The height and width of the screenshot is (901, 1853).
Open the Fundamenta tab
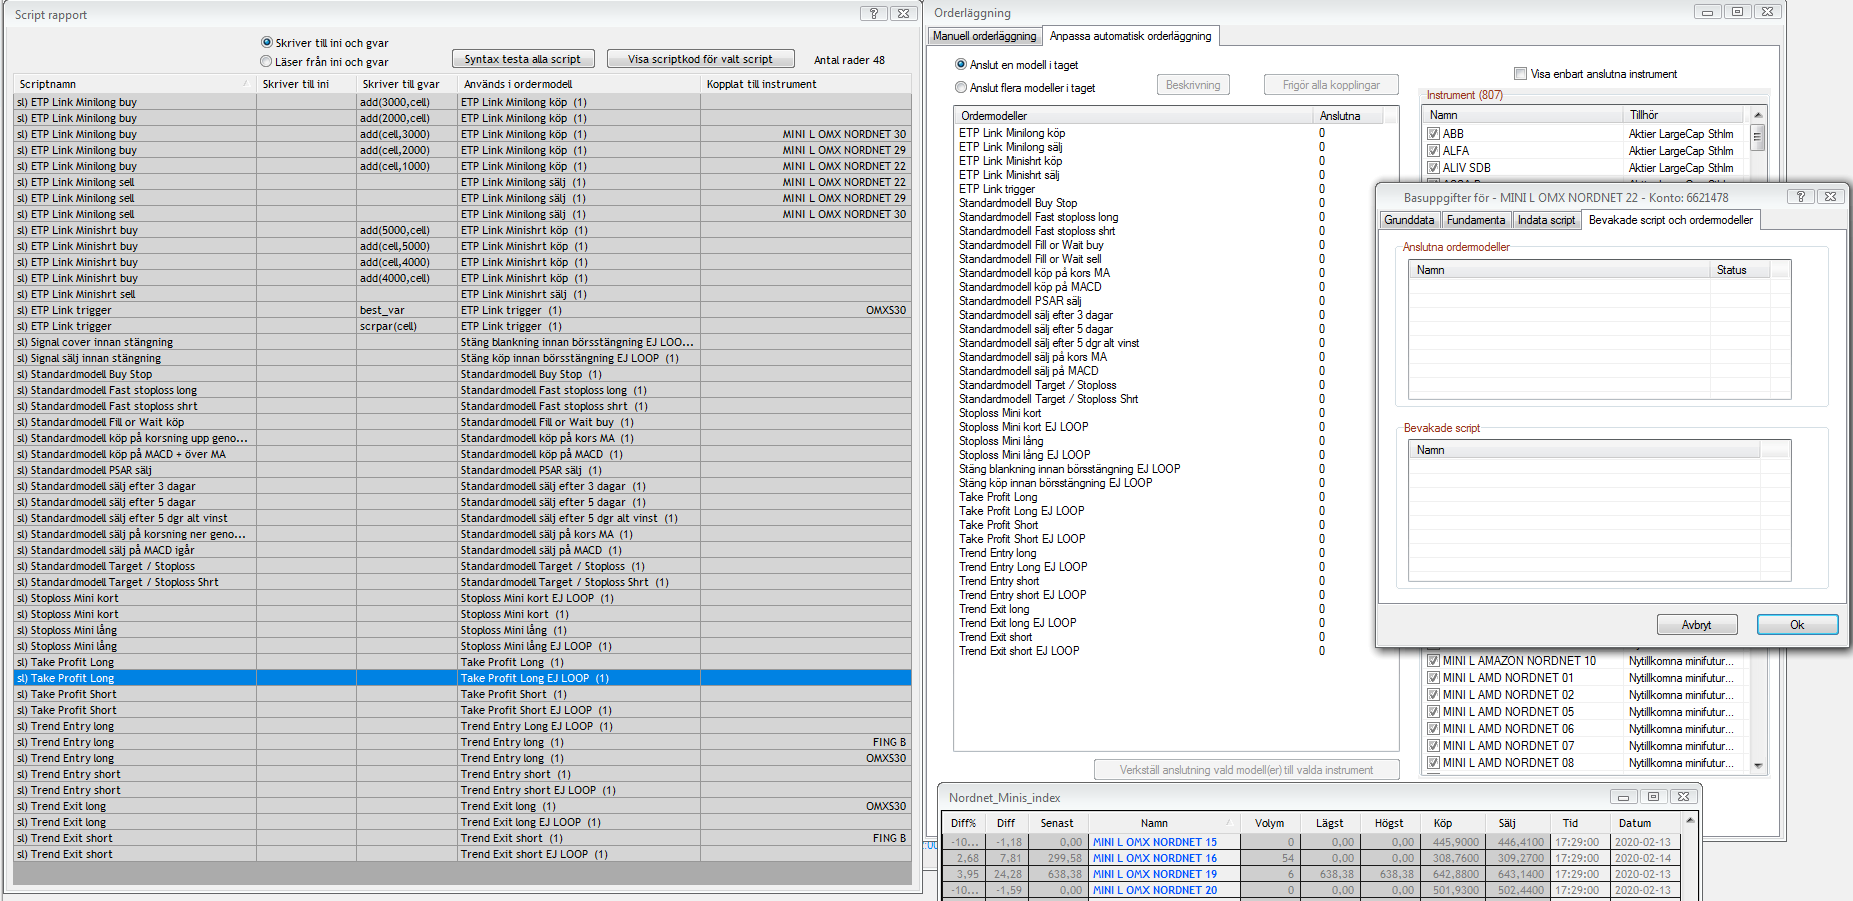tap(1475, 220)
